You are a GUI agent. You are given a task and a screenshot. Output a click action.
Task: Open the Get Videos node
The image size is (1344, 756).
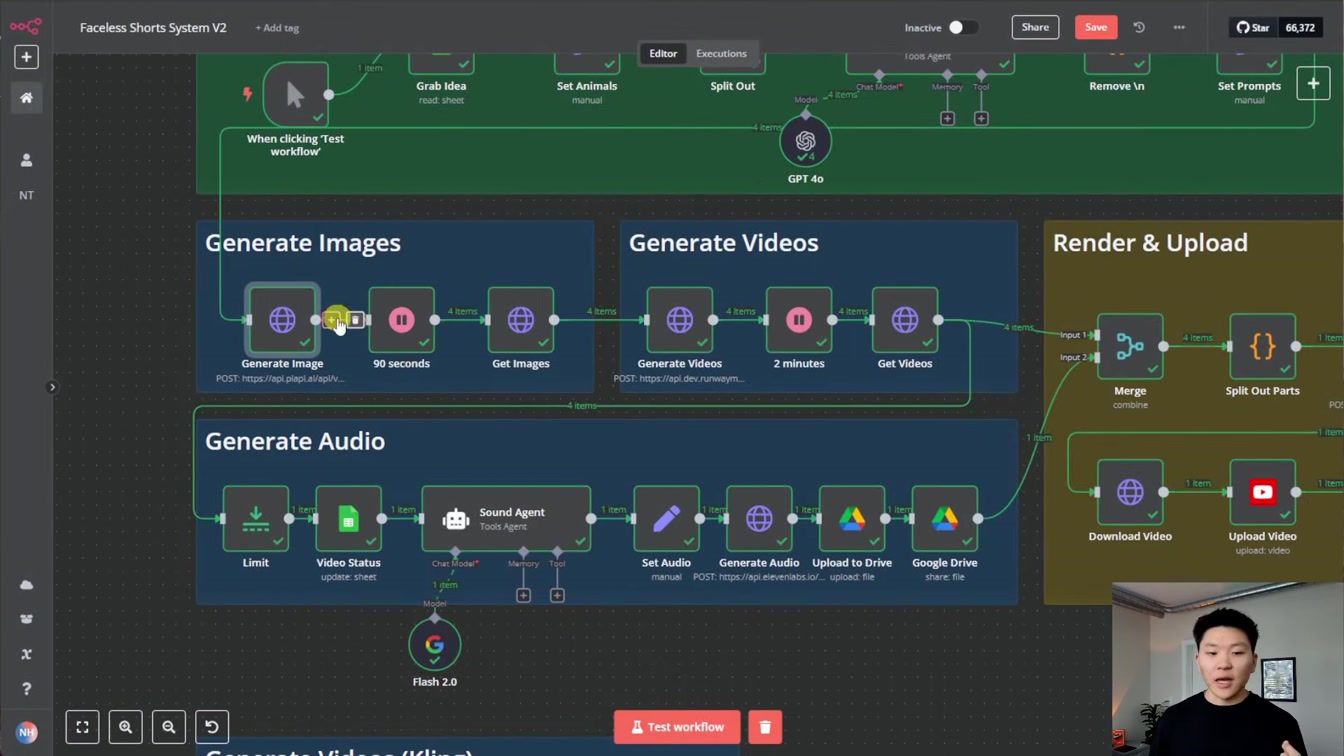click(x=905, y=320)
